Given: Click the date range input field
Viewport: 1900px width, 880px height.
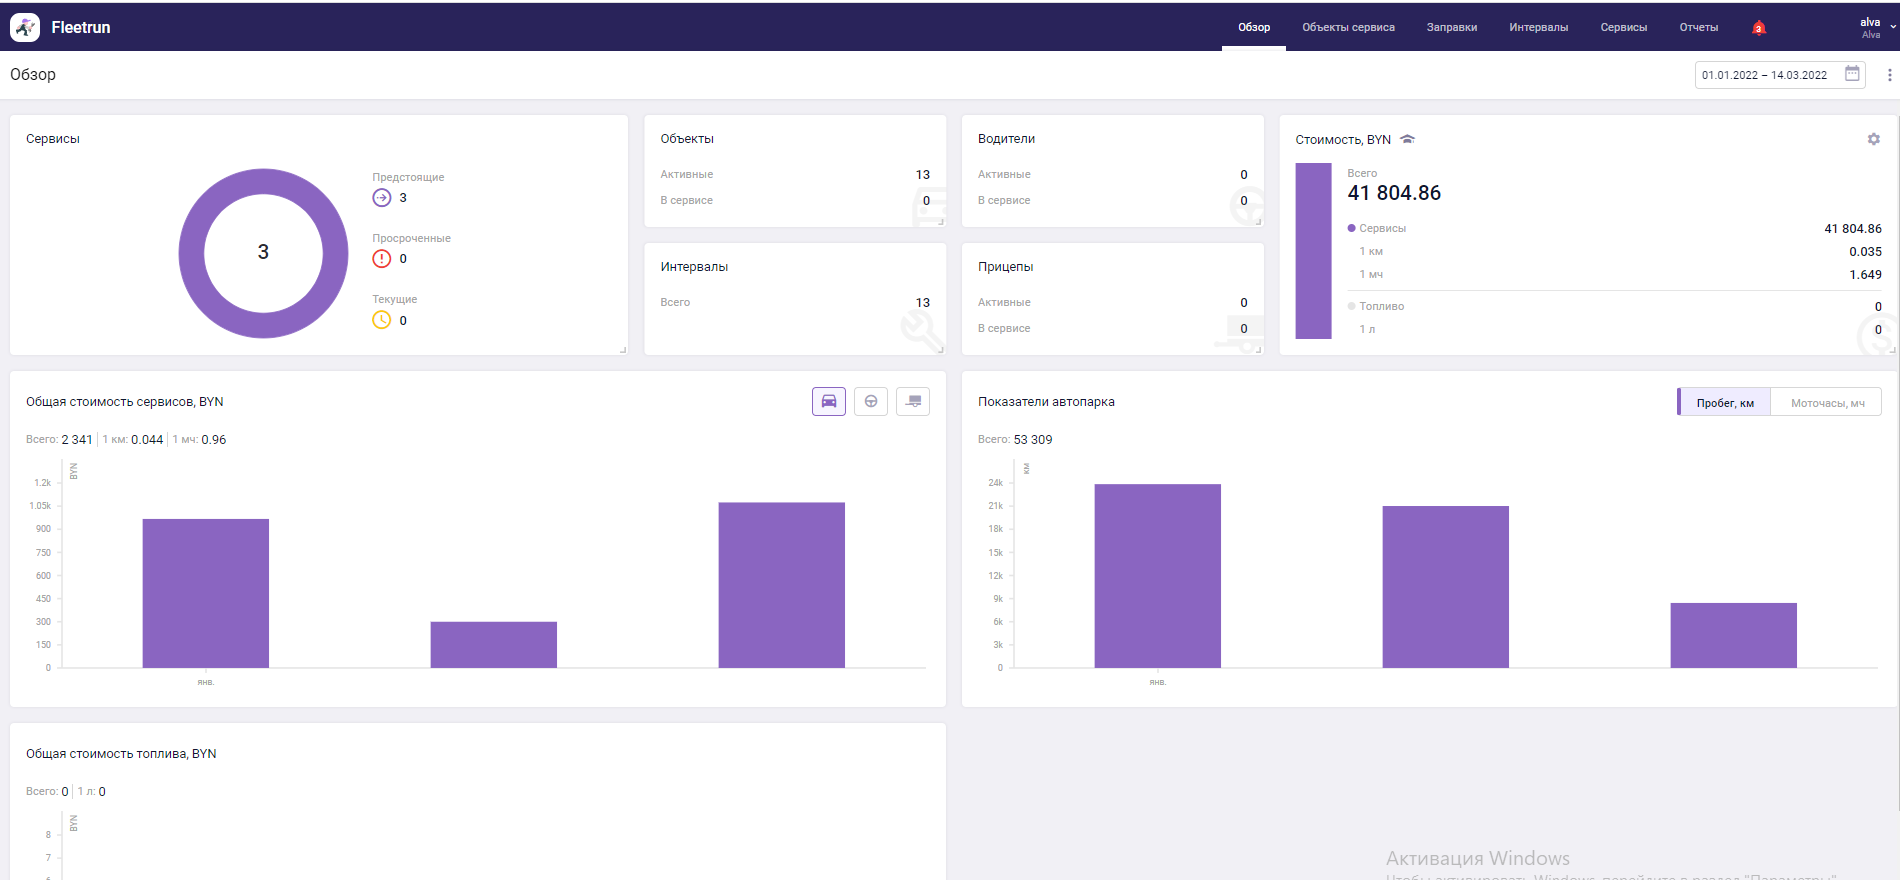Looking at the screenshot, I should click(x=1765, y=75).
